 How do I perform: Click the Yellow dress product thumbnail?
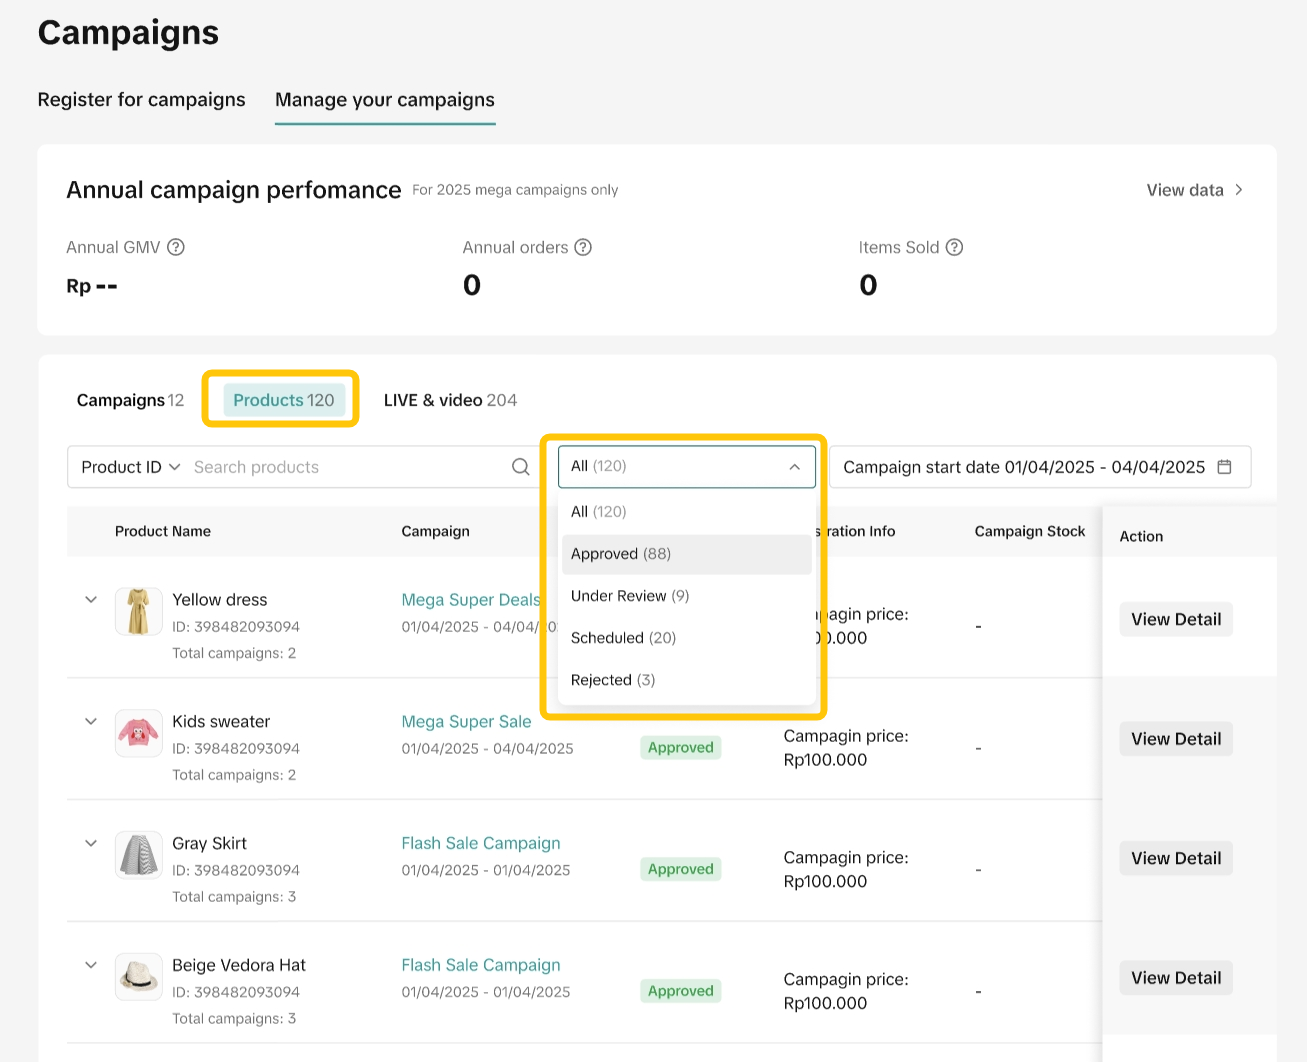click(138, 612)
